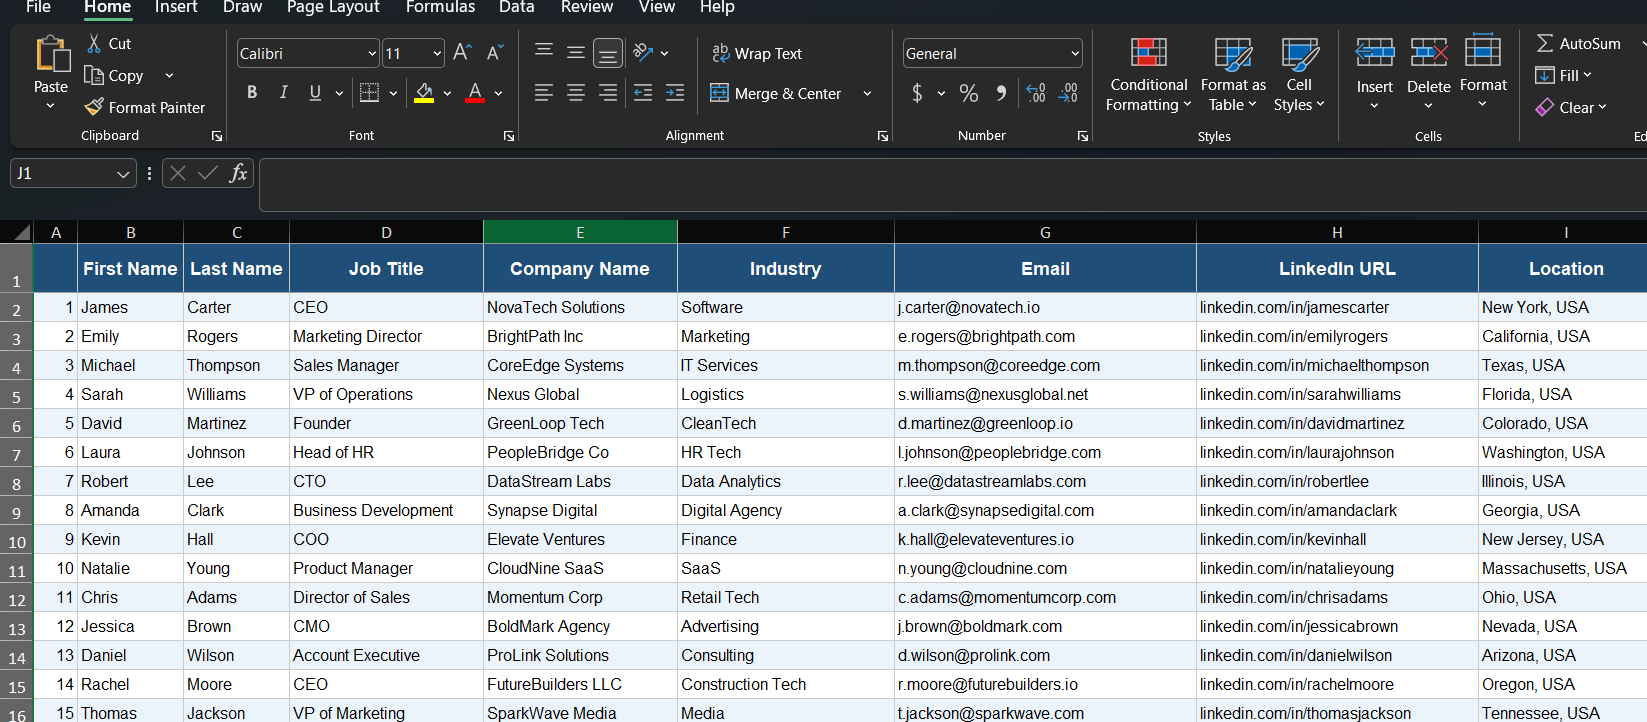Click into the formula bar input
1647x722 pixels.
point(953,185)
